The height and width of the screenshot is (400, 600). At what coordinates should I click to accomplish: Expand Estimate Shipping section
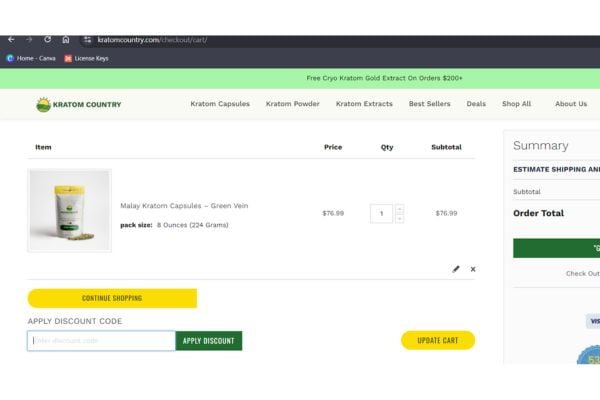tap(556, 169)
